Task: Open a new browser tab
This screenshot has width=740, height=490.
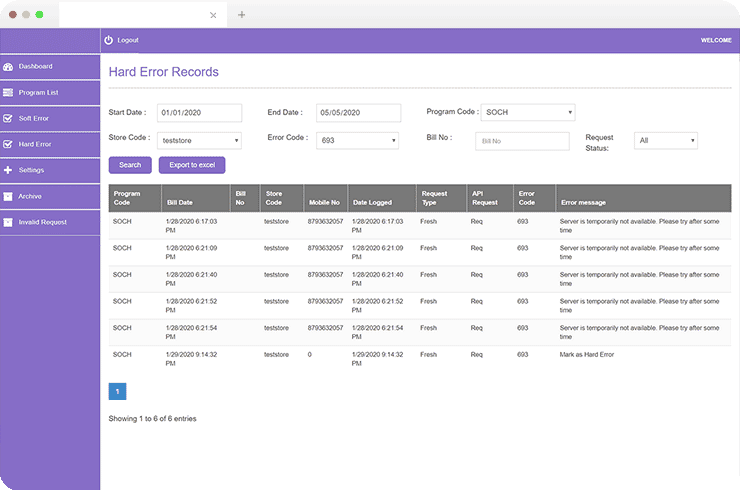Action: [241, 15]
